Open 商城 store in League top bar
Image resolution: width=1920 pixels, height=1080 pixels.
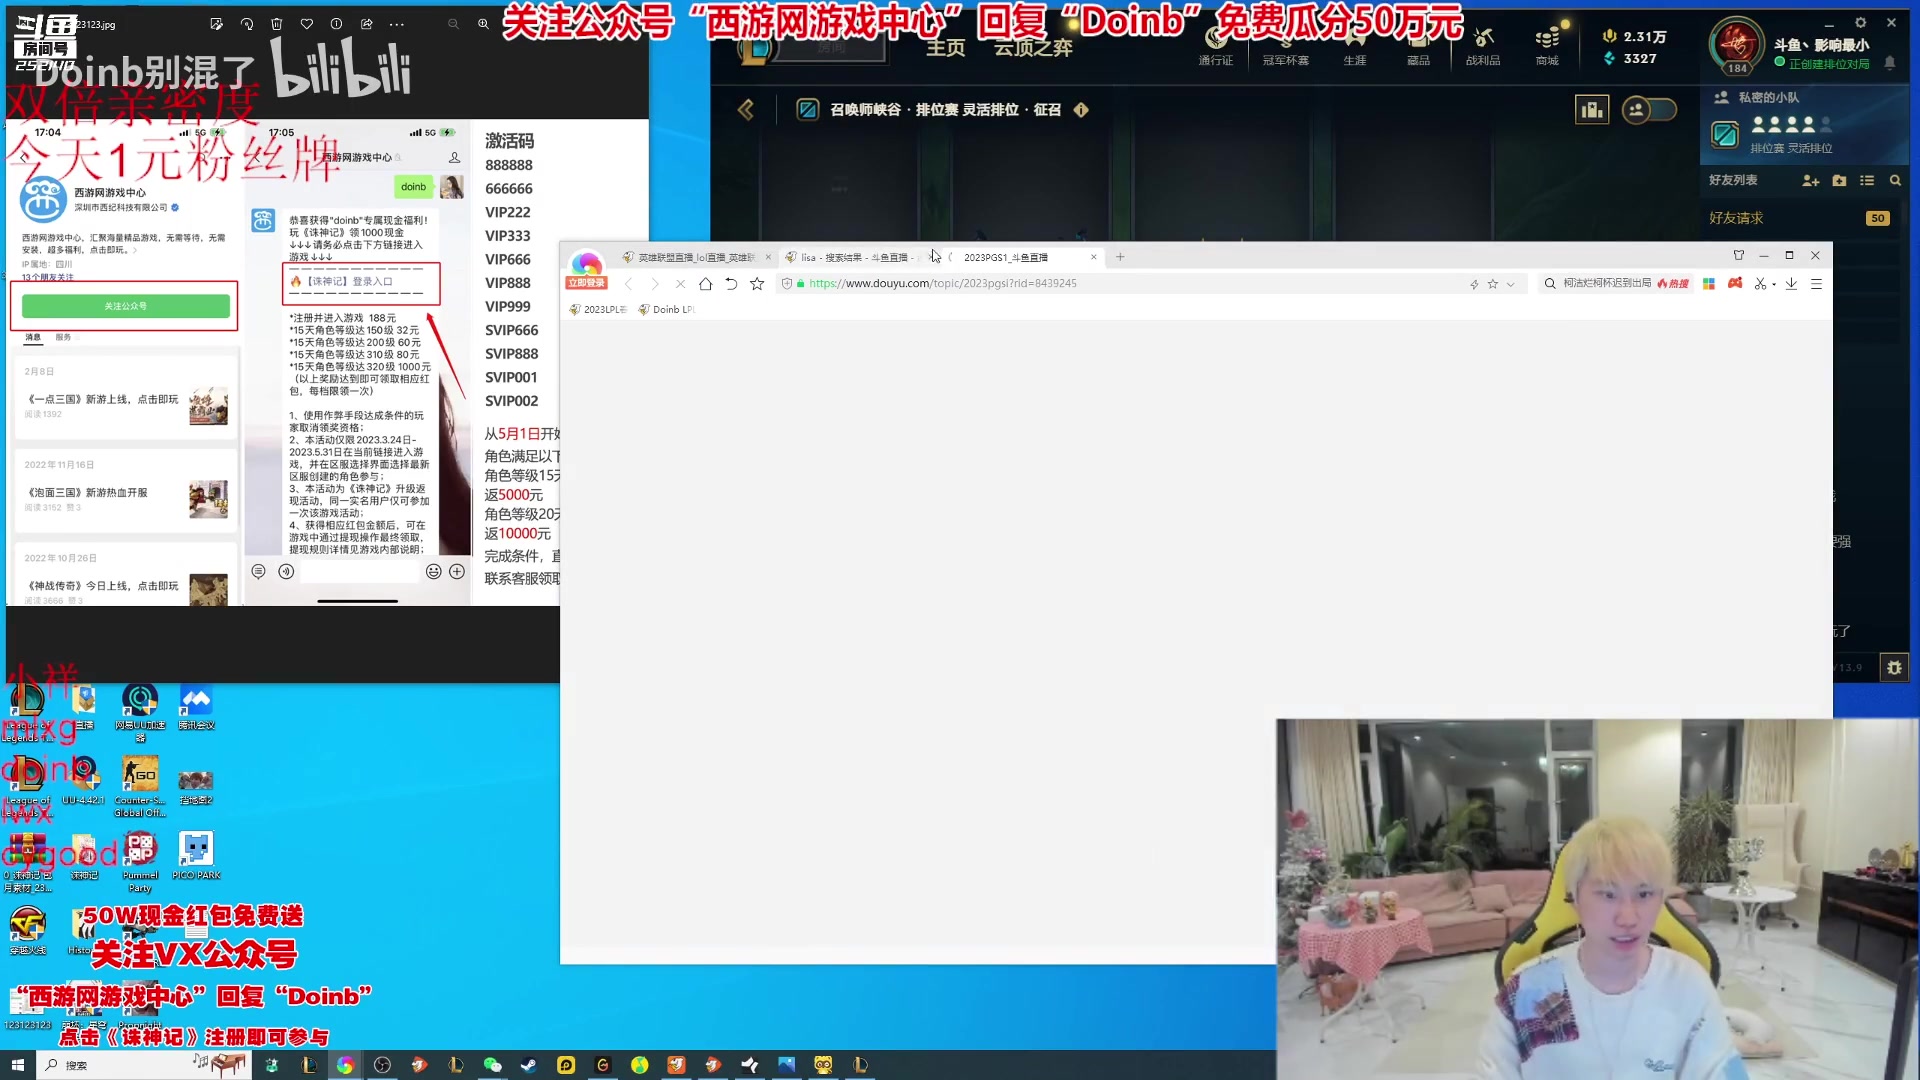tap(1547, 46)
